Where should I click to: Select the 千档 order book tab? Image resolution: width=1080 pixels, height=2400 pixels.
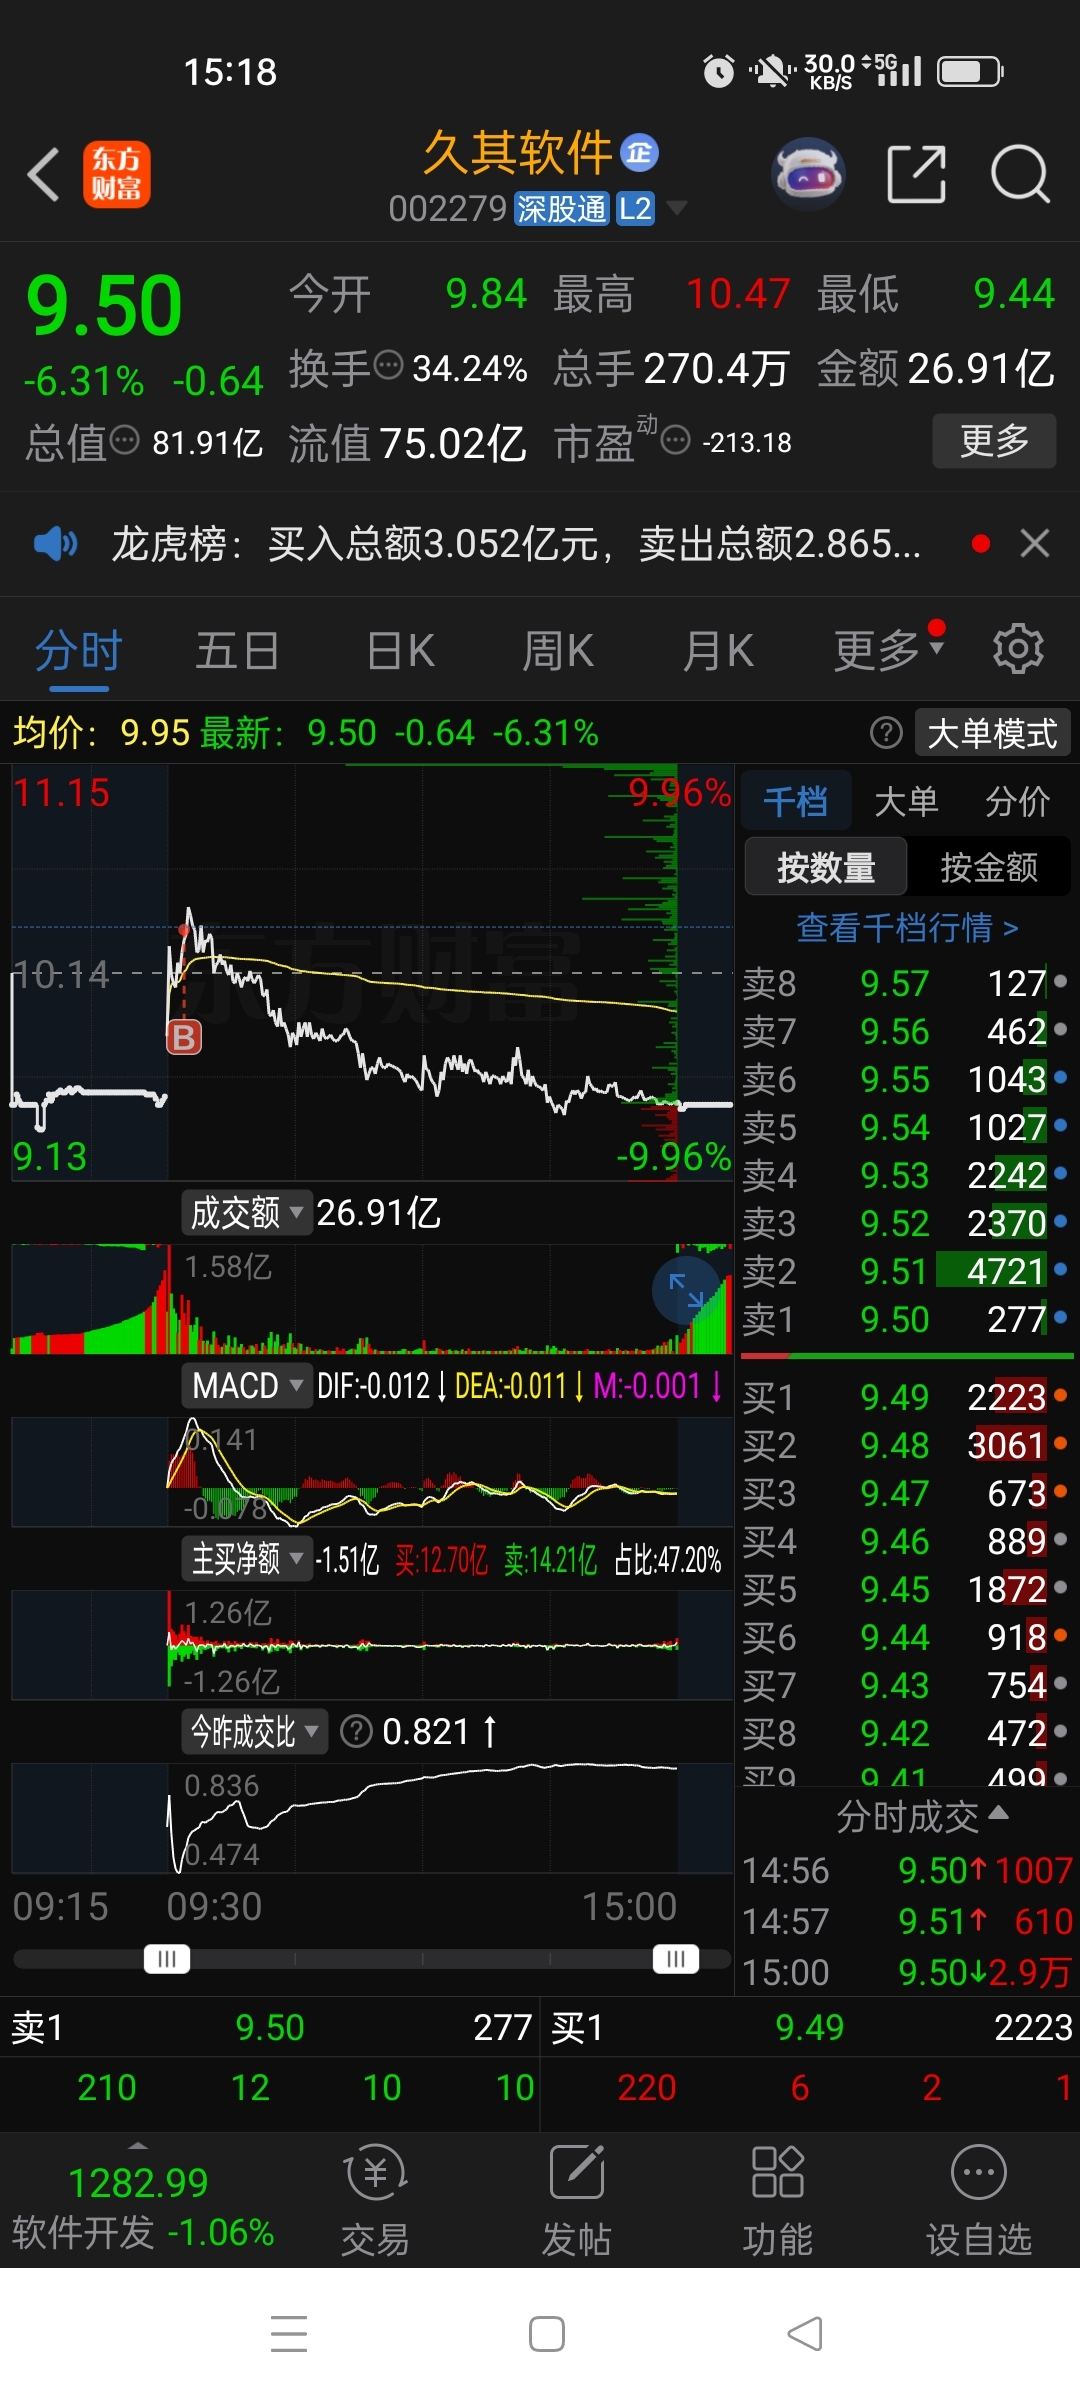click(x=796, y=801)
